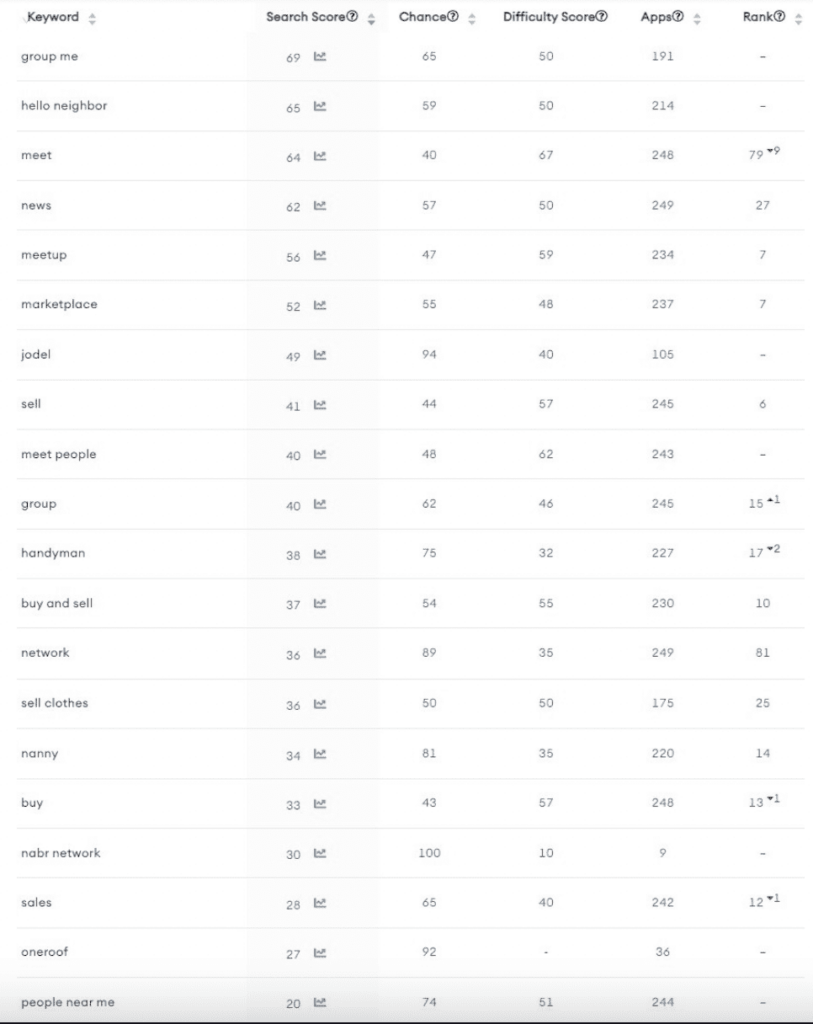
Task: Open trend chart icon for "group me"
Action: [320, 56]
